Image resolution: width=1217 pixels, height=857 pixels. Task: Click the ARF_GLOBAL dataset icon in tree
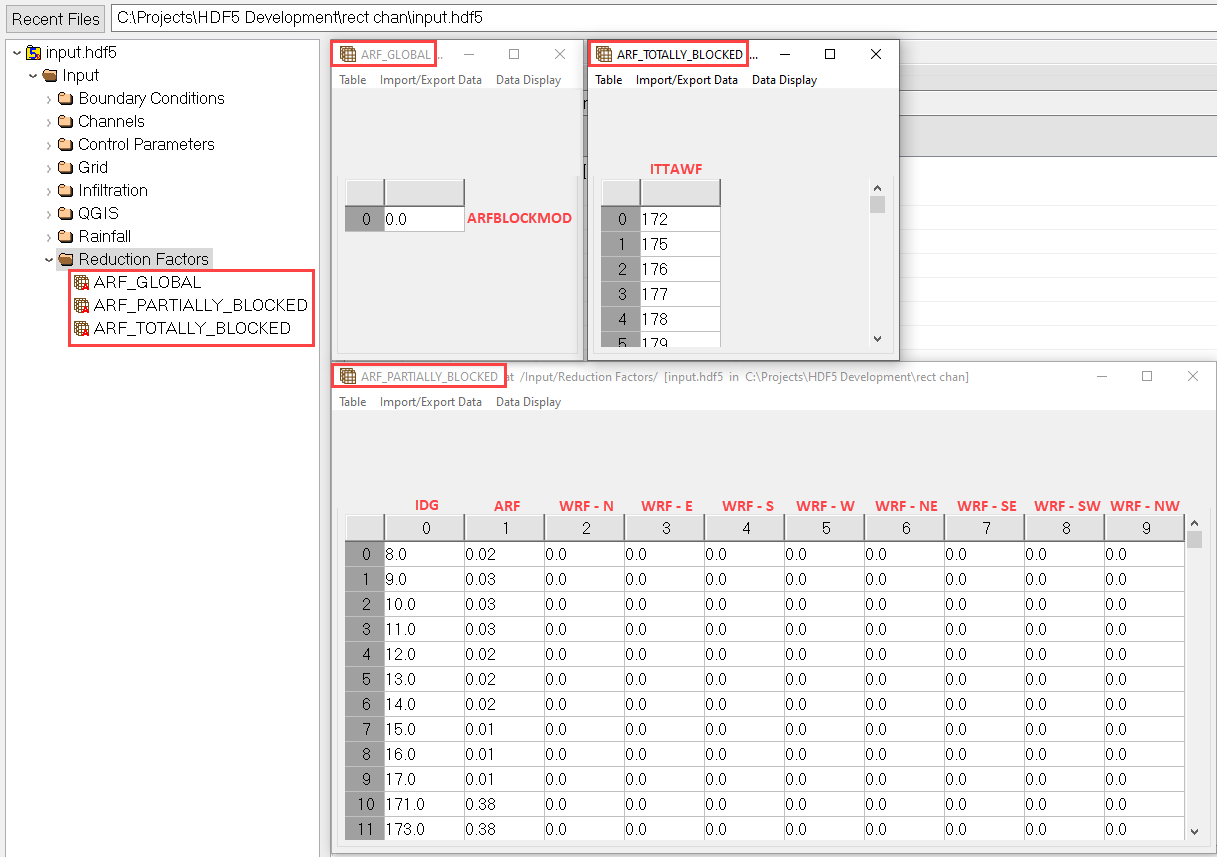coord(82,283)
